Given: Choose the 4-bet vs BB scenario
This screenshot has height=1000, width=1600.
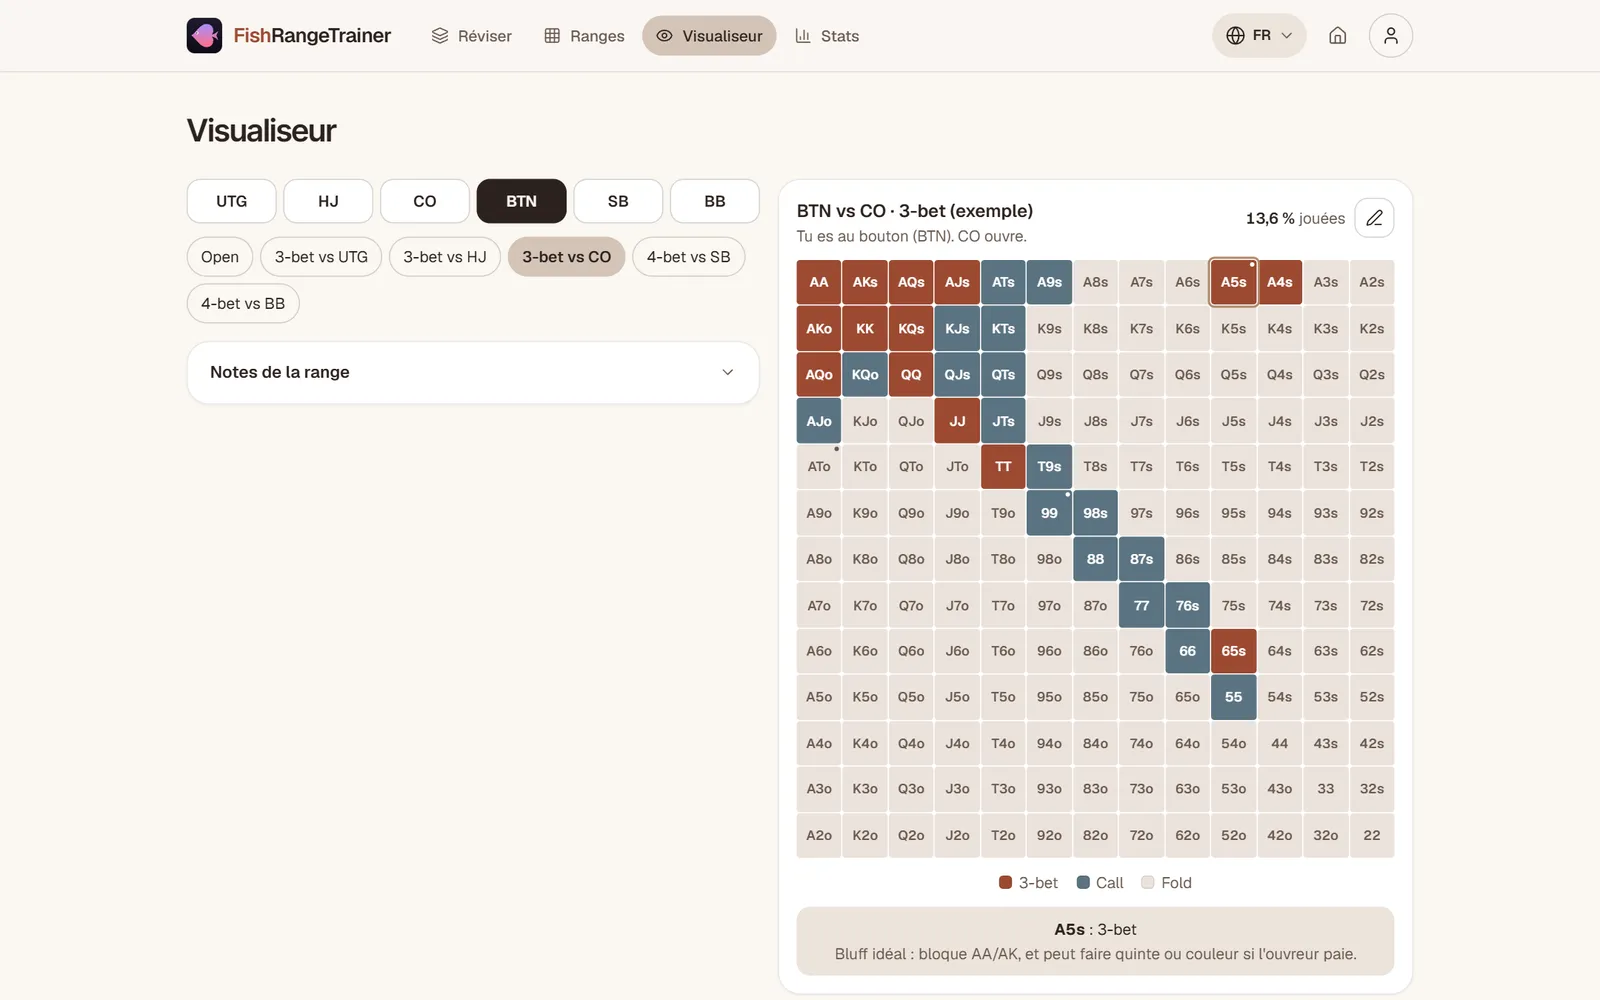Looking at the screenshot, I should tap(243, 304).
